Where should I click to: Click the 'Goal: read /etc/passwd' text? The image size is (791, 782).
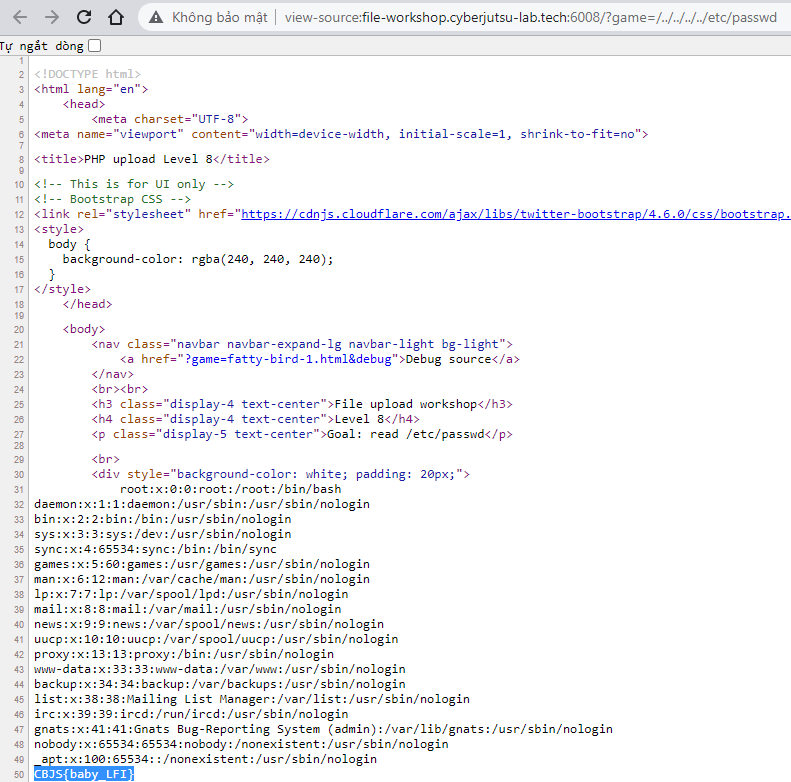point(406,434)
